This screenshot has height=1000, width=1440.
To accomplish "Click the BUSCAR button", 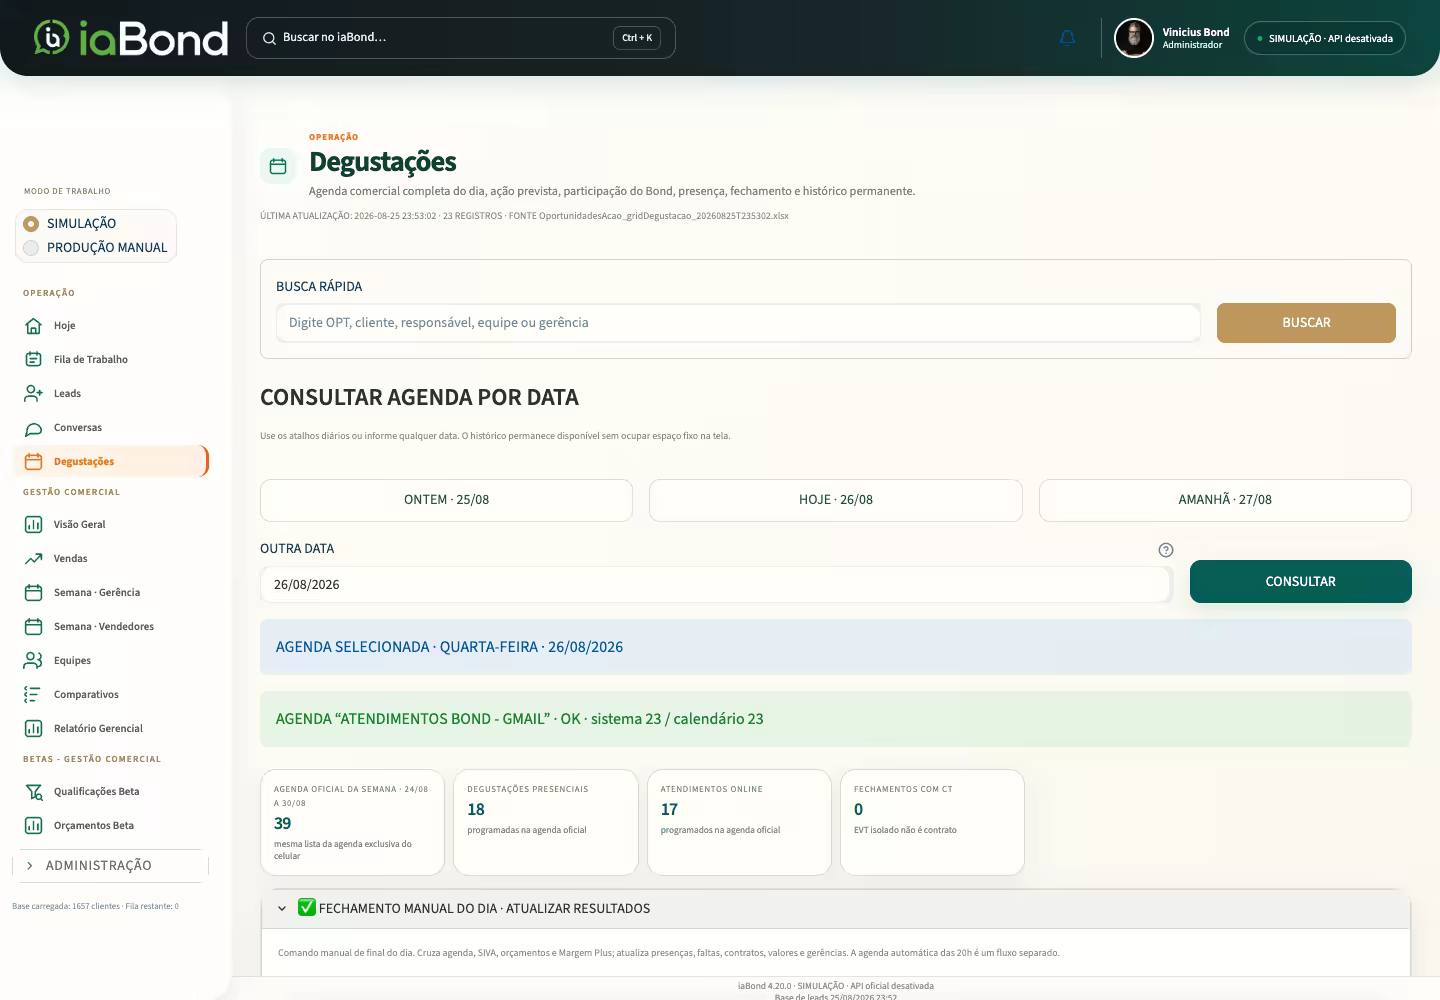I will click(1306, 323).
